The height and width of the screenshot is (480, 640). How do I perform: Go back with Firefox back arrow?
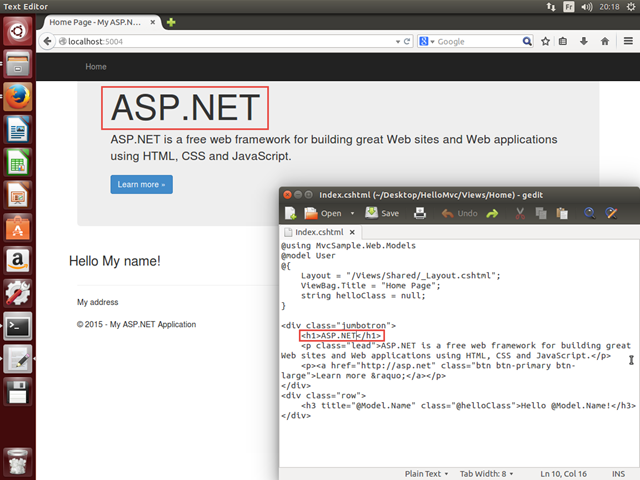pos(47,41)
